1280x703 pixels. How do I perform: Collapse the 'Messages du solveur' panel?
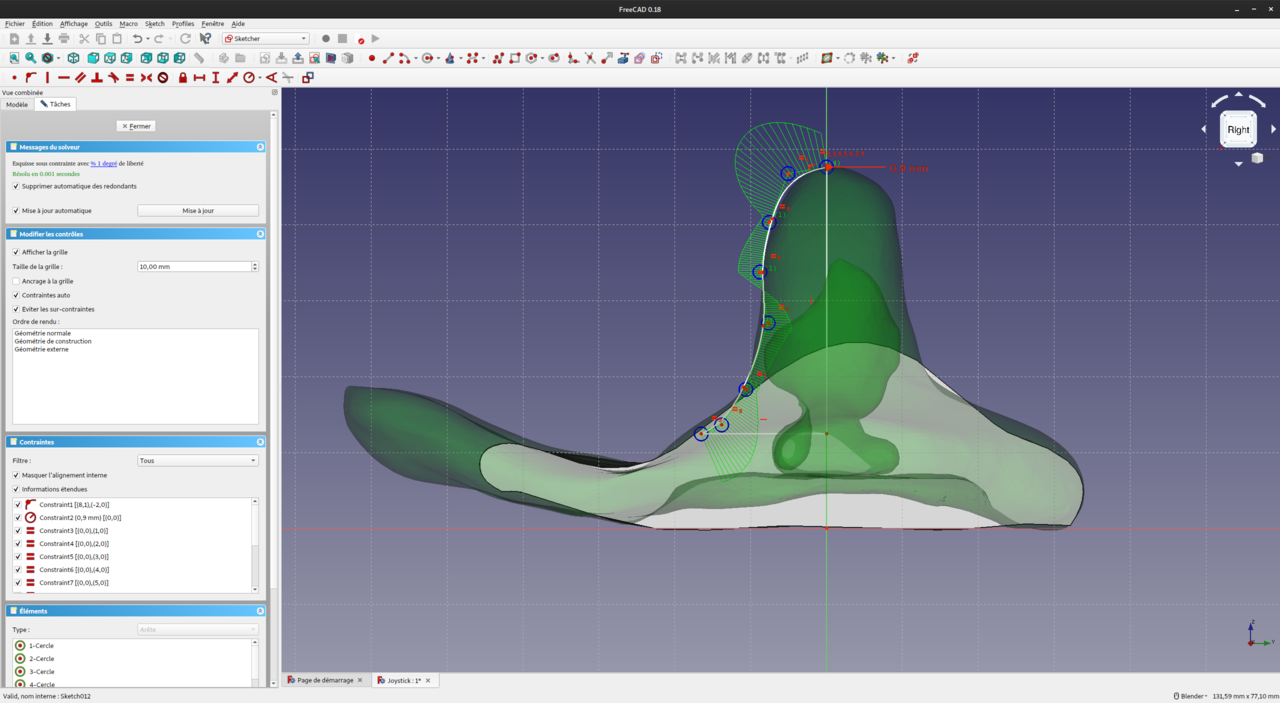tap(260, 147)
